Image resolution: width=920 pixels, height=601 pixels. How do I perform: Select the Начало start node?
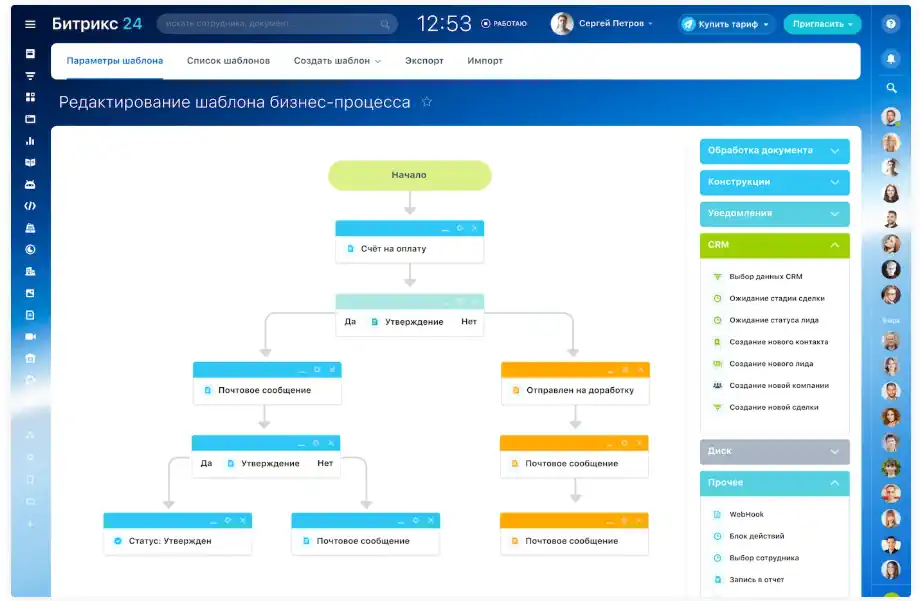point(410,175)
